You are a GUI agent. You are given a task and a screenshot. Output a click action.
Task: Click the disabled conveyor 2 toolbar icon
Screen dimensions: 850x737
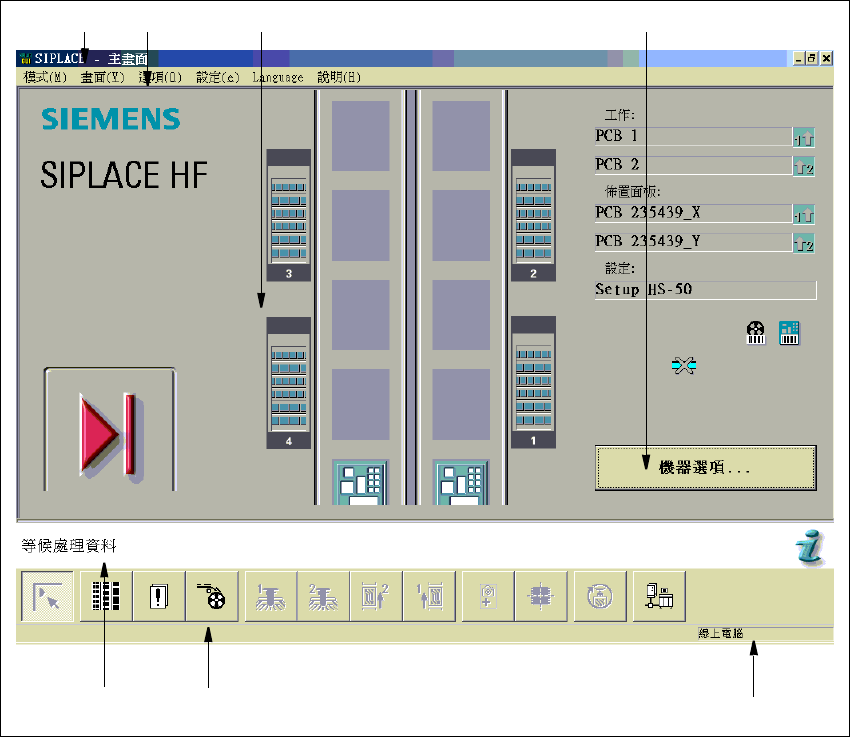coord(324,596)
